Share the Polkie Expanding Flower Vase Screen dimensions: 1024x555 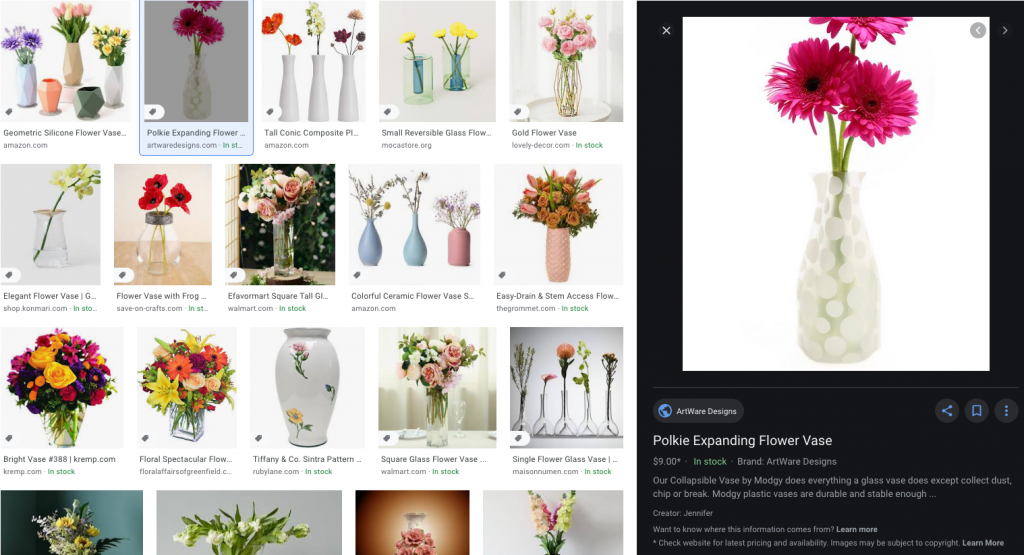coord(947,411)
